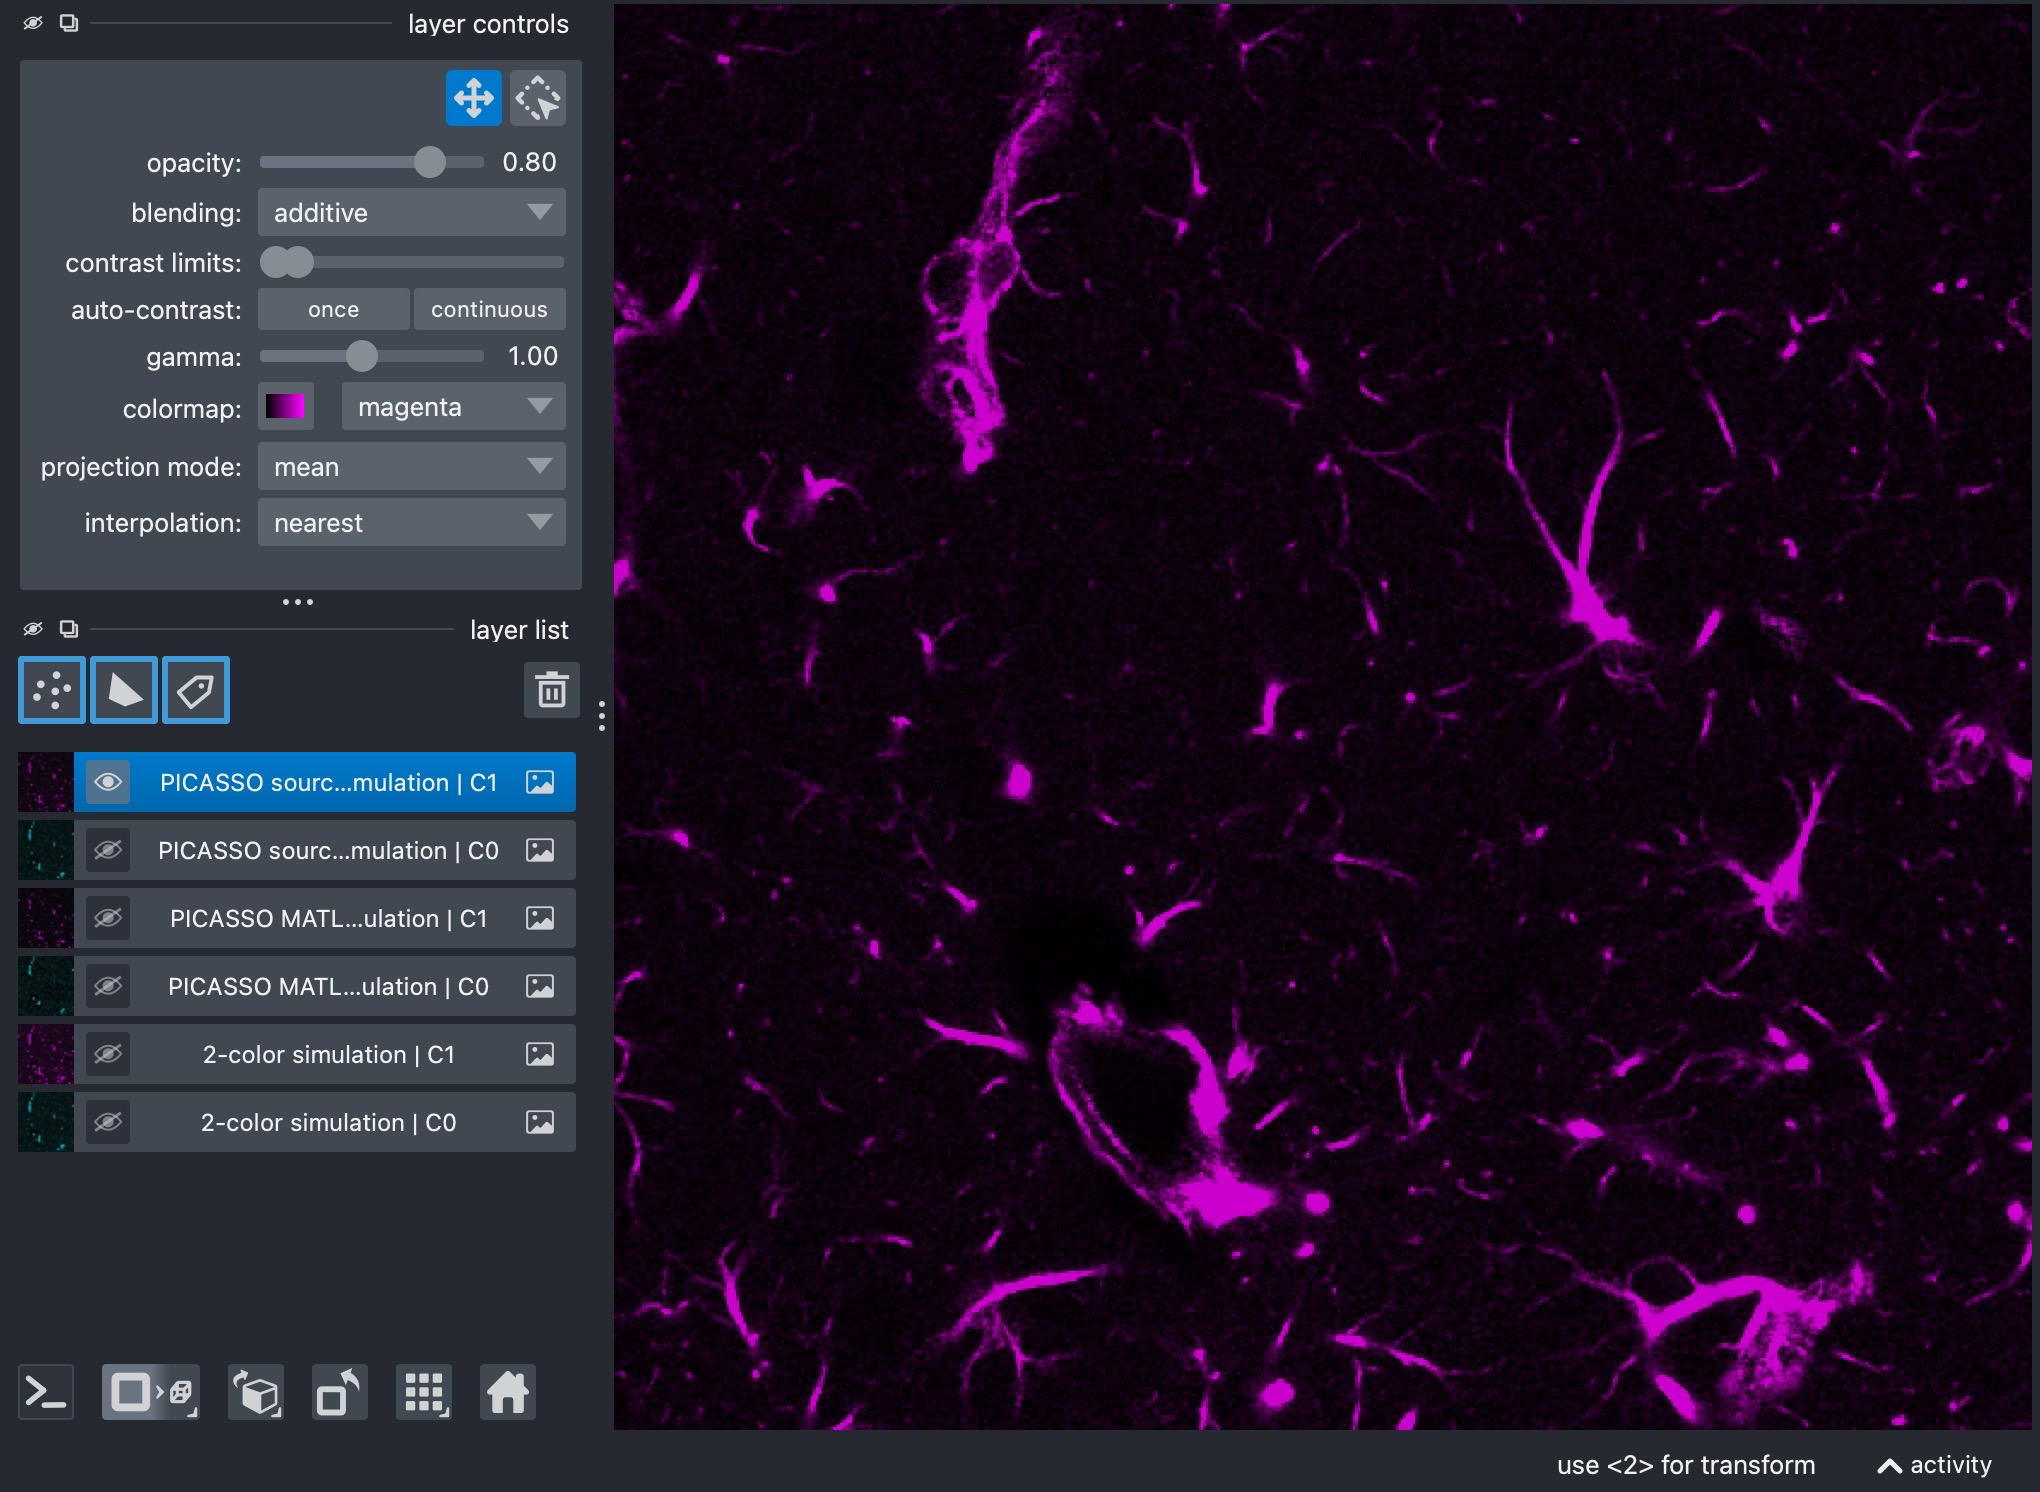Float the layer controls panel
Screen dimensions: 2040x1492
coord(69,23)
